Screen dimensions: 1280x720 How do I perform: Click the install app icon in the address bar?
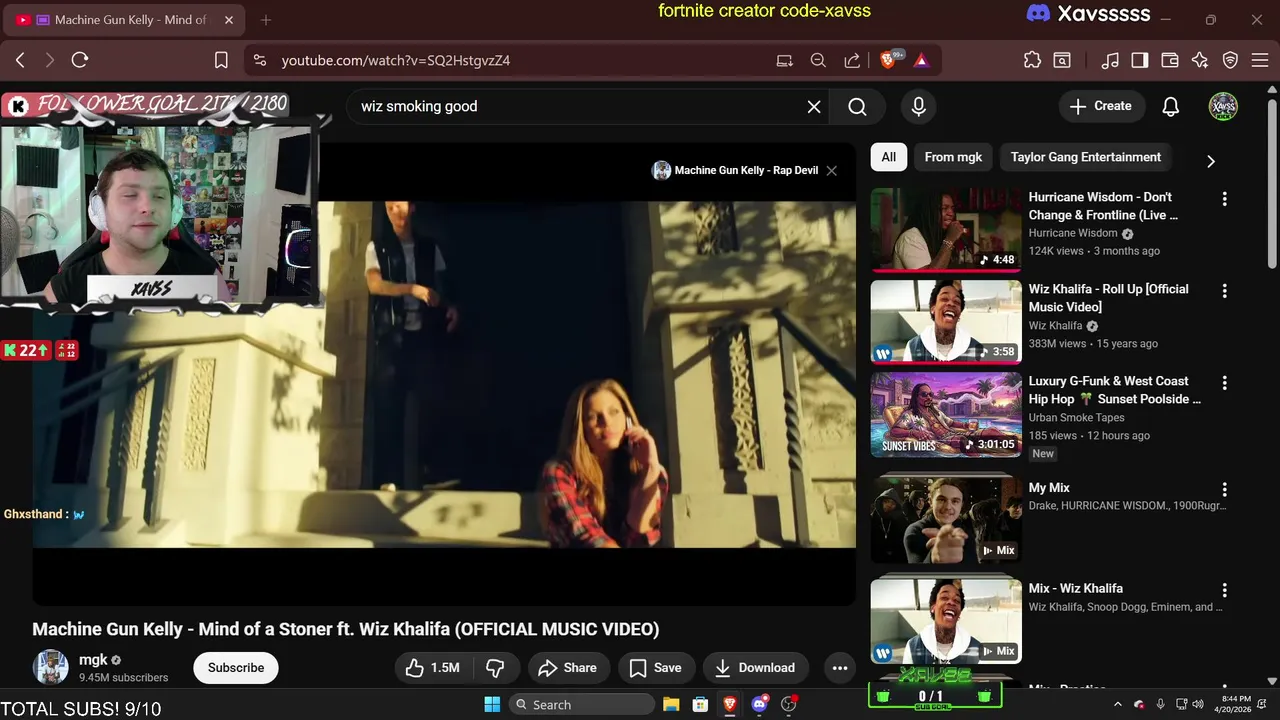pos(785,60)
